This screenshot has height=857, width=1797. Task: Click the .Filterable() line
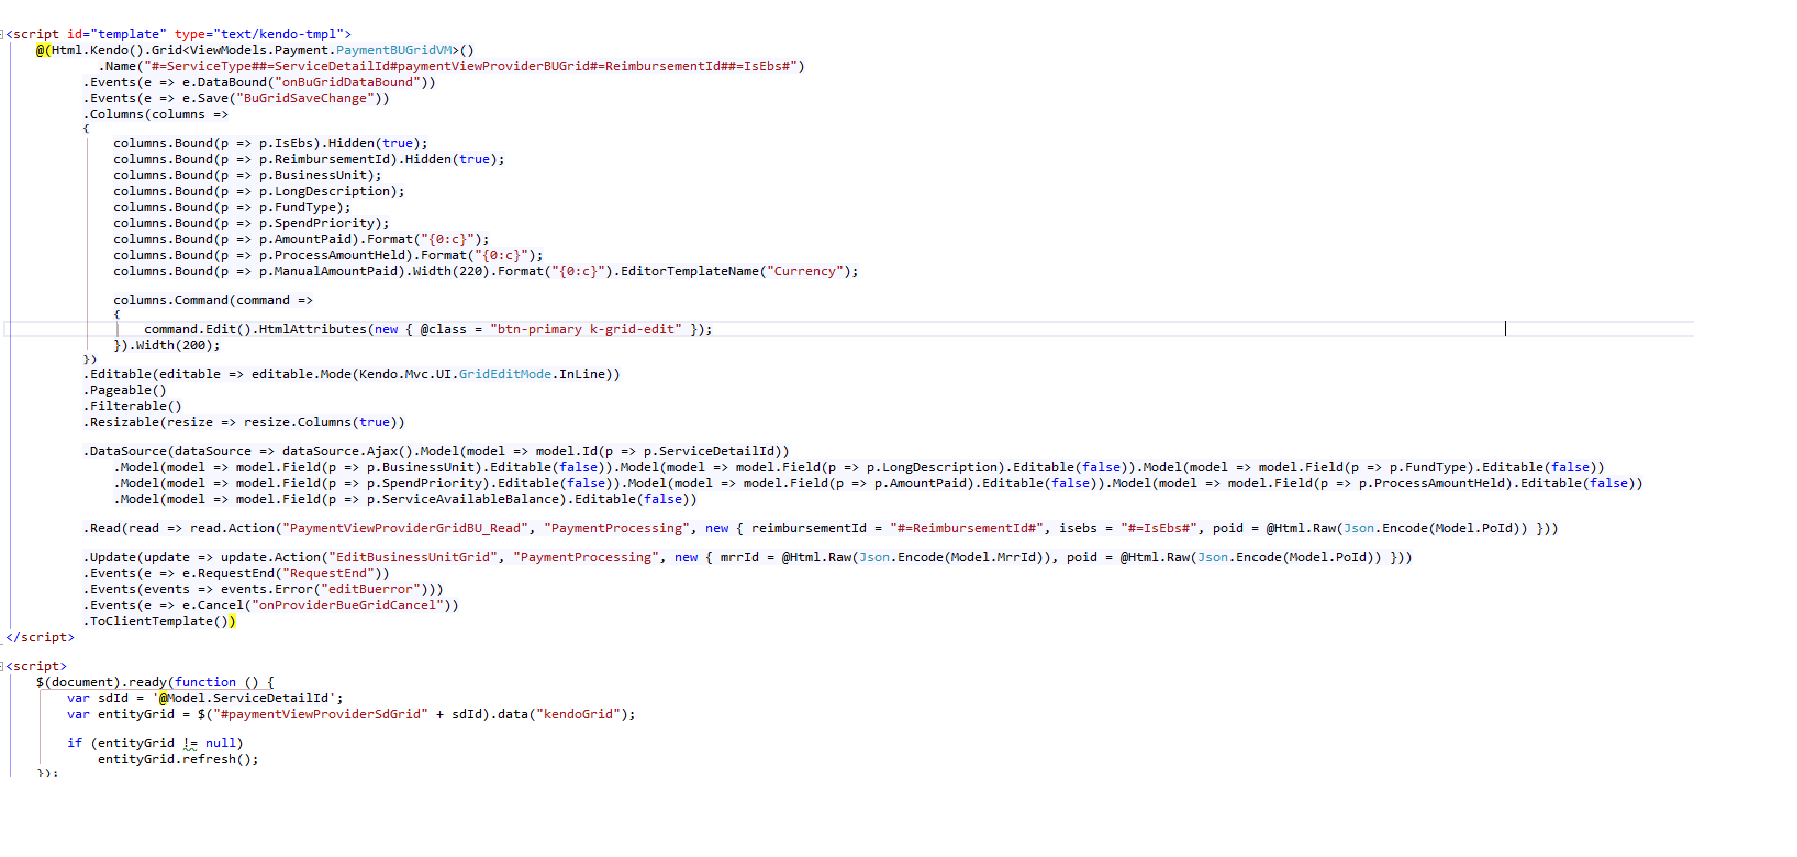133,406
